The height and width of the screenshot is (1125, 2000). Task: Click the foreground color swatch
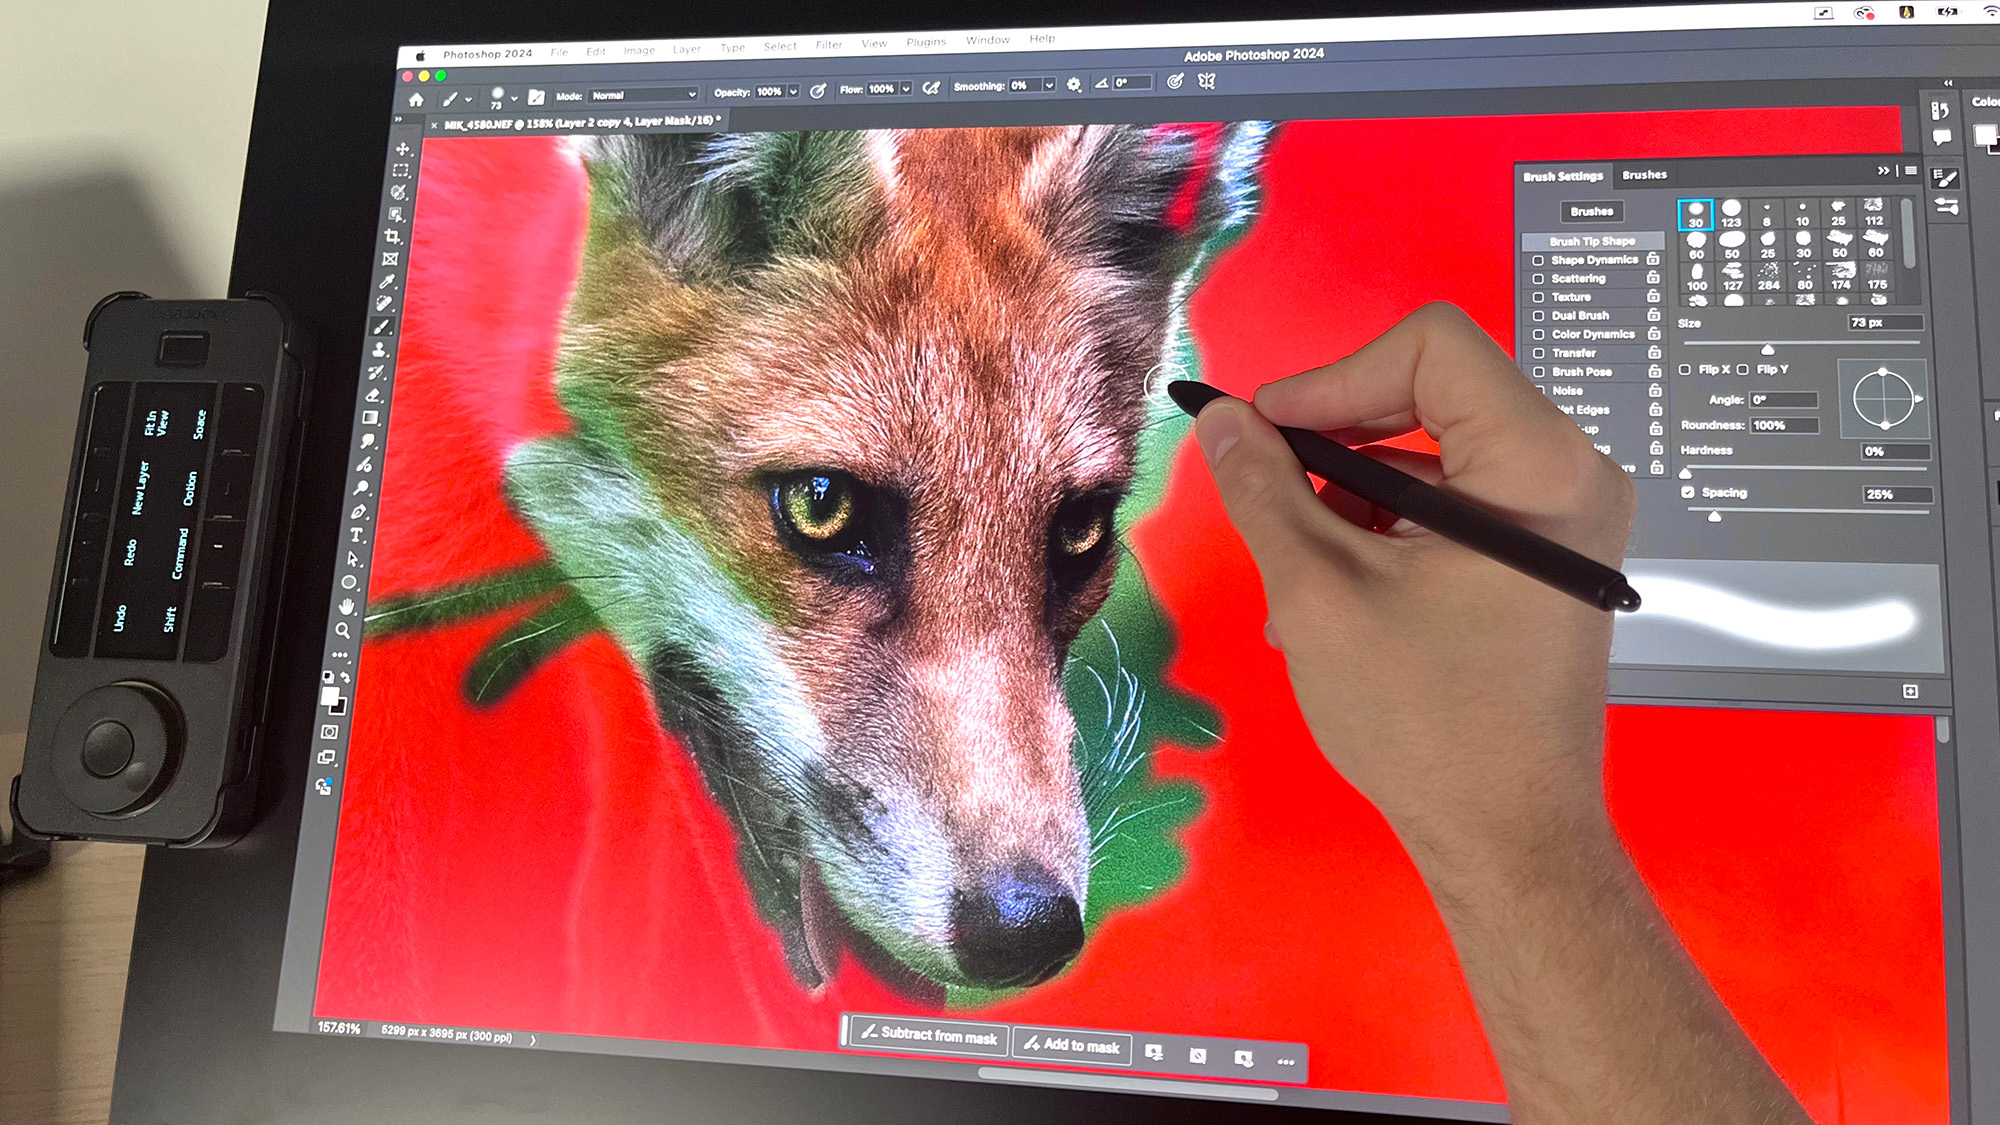click(329, 696)
